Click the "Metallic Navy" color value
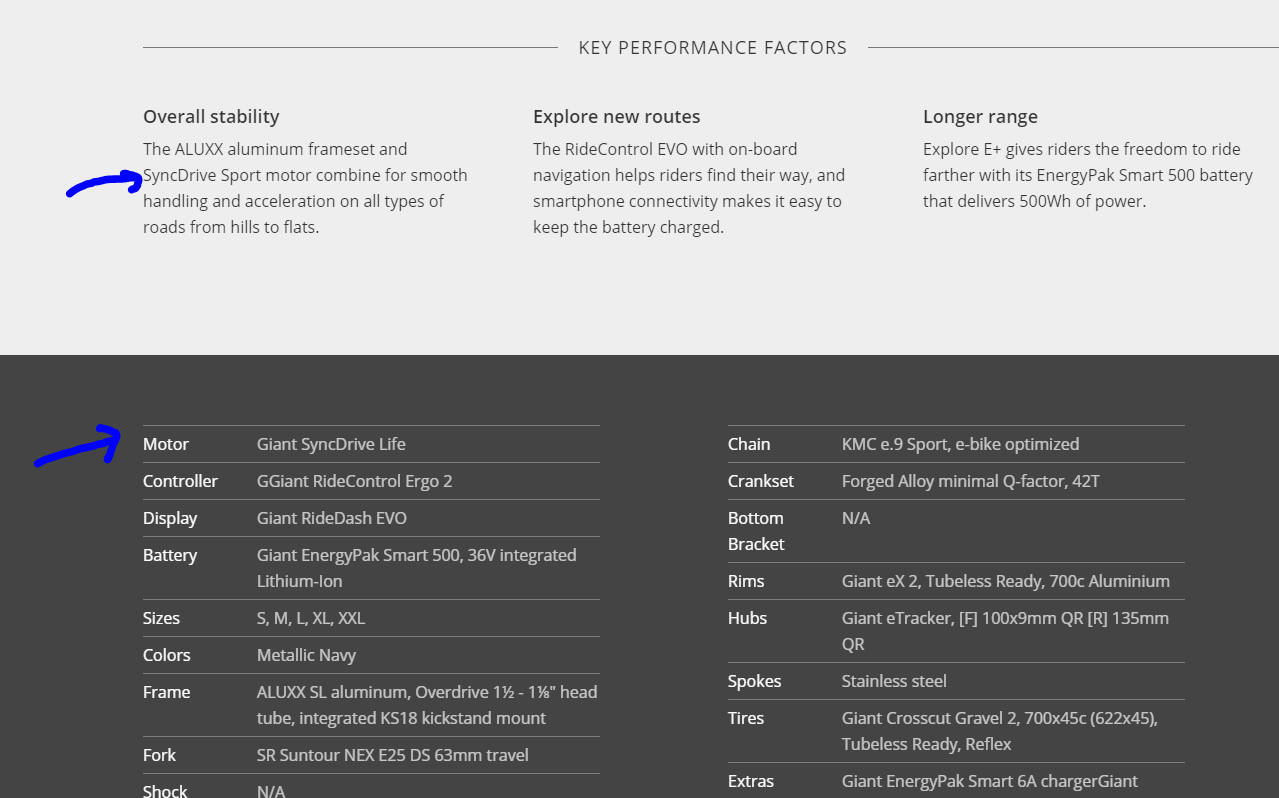The width and height of the screenshot is (1279, 798). coord(306,655)
